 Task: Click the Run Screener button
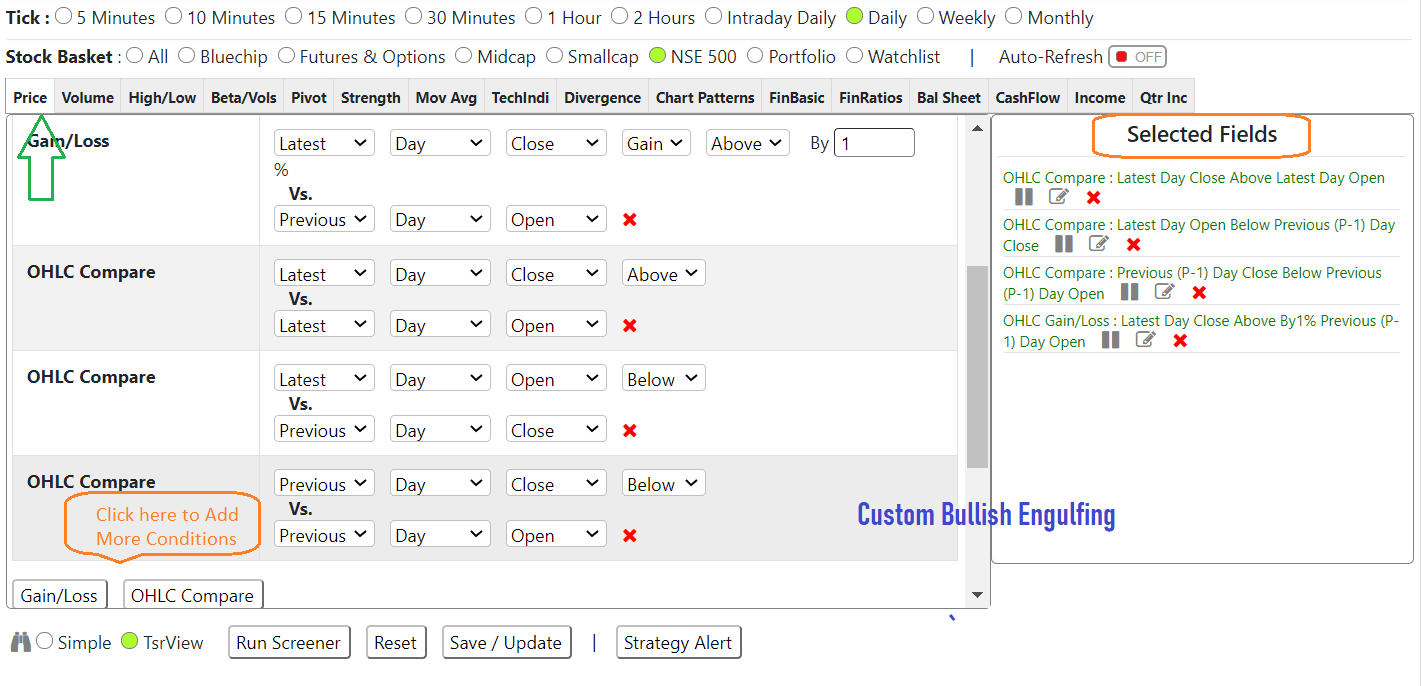pyautogui.click(x=289, y=642)
